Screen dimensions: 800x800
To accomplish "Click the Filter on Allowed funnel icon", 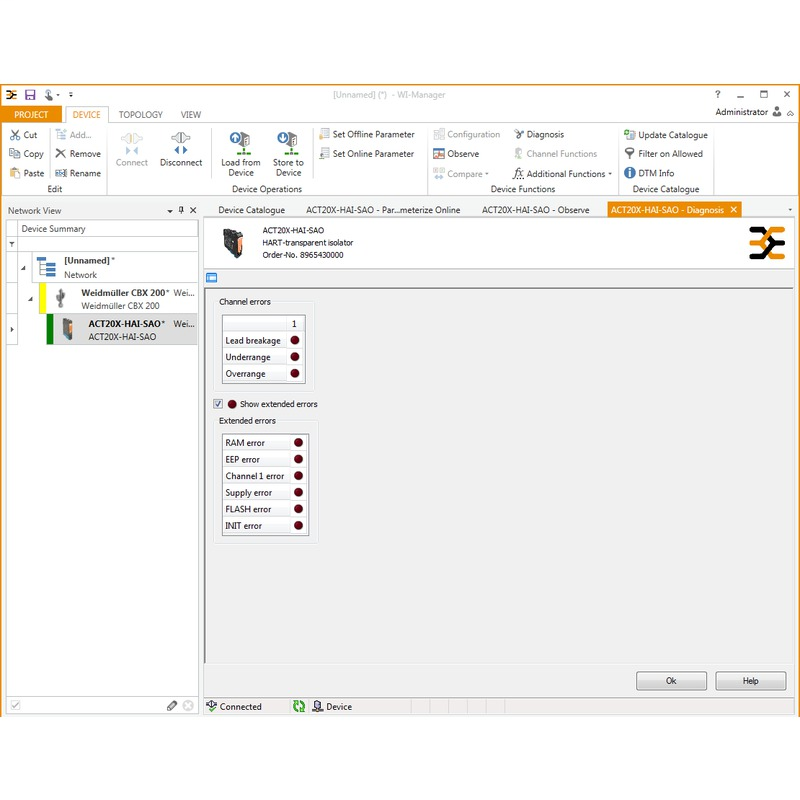I will tap(630, 154).
